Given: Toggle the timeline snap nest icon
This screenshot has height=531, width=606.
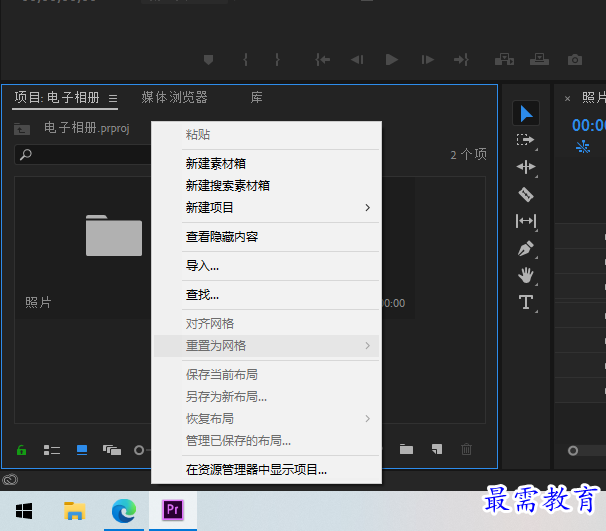Looking at the screenshot, I should point(583,147).
